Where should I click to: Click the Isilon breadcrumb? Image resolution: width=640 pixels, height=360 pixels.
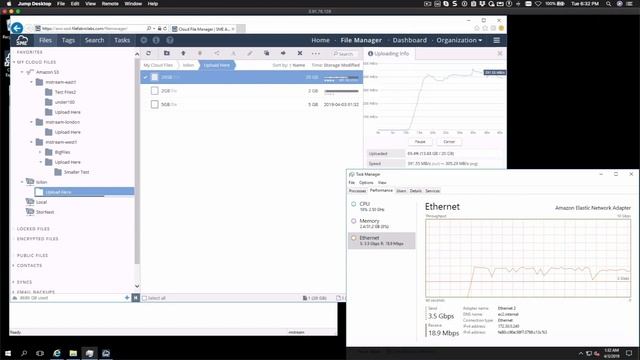coord(188,65)
